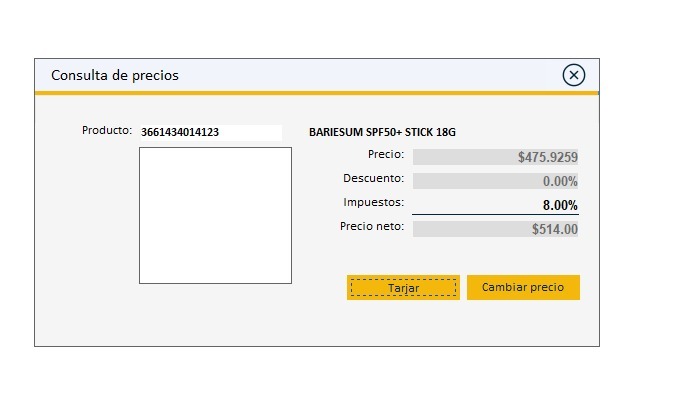Focus the Impuestos 8.00% field

[x=495, y=205]
